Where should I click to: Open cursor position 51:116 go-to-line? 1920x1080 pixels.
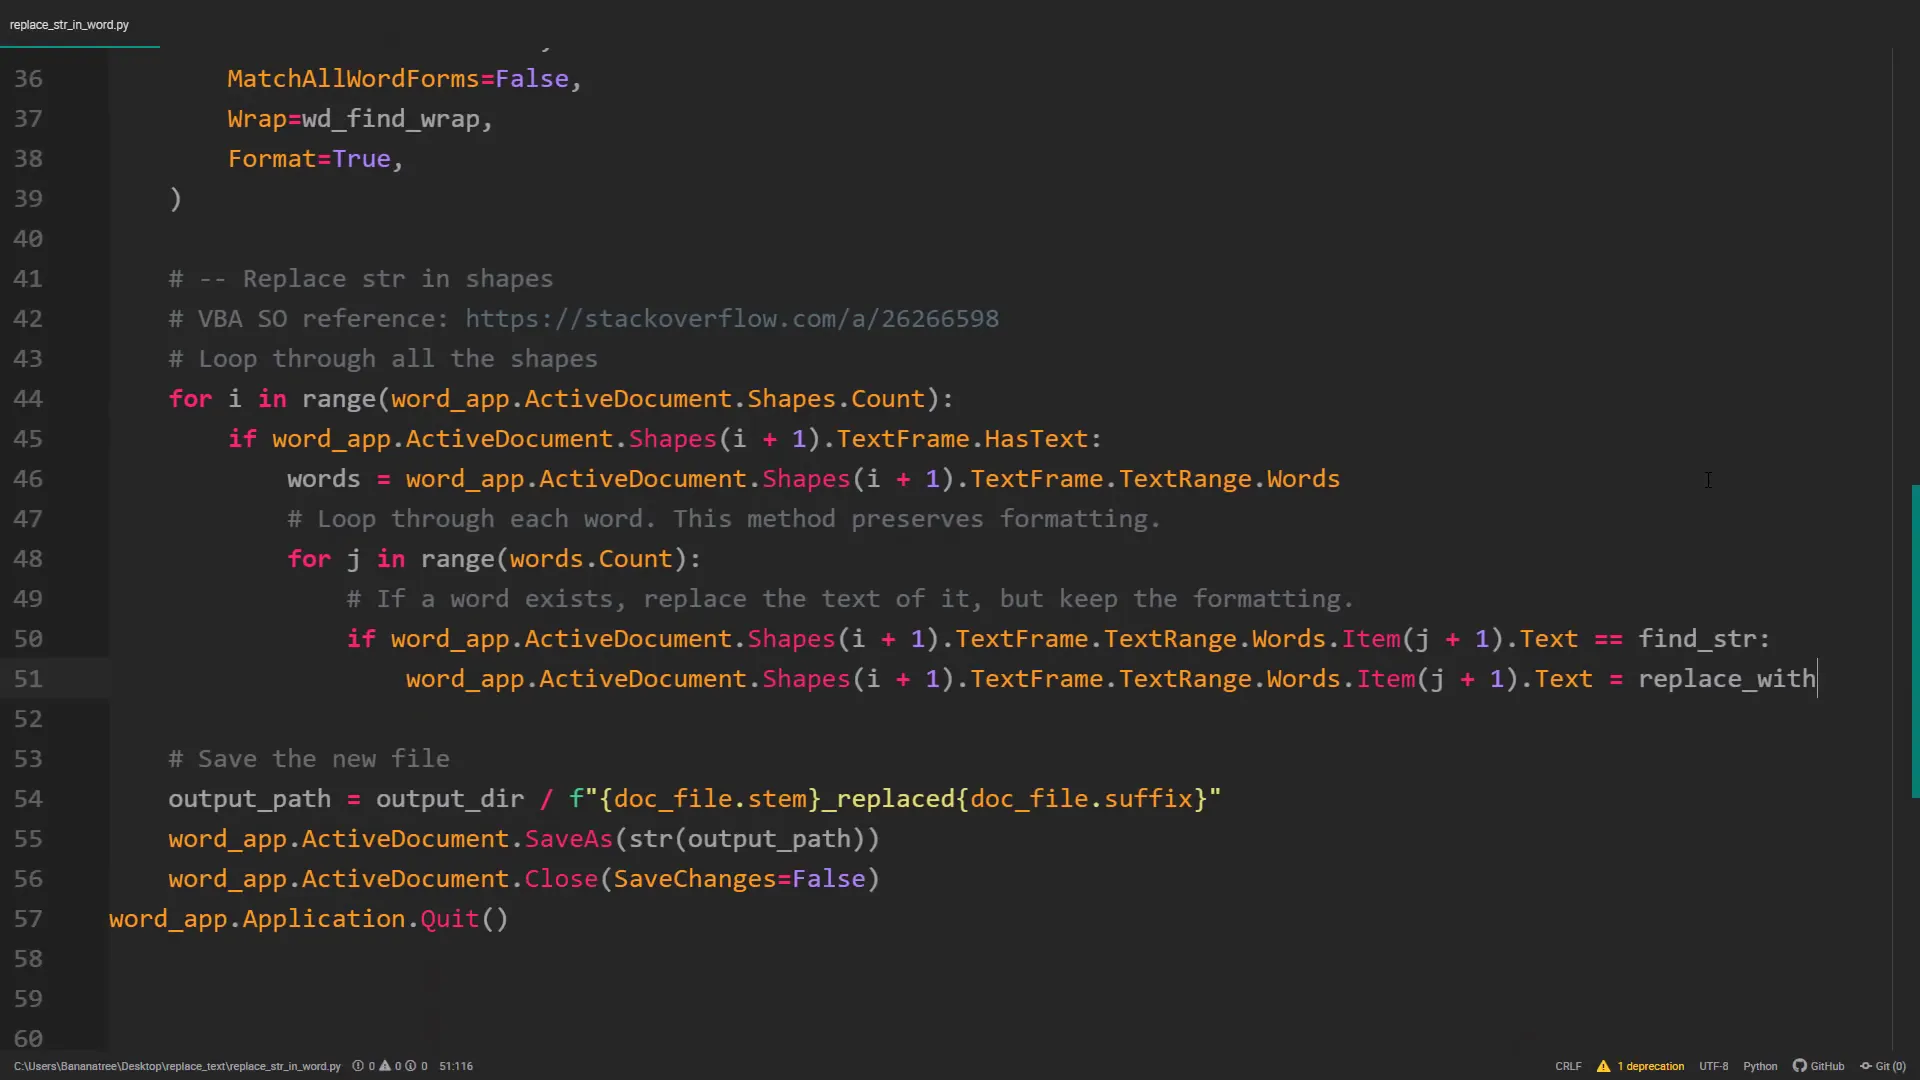click(x=456, y=1066)
